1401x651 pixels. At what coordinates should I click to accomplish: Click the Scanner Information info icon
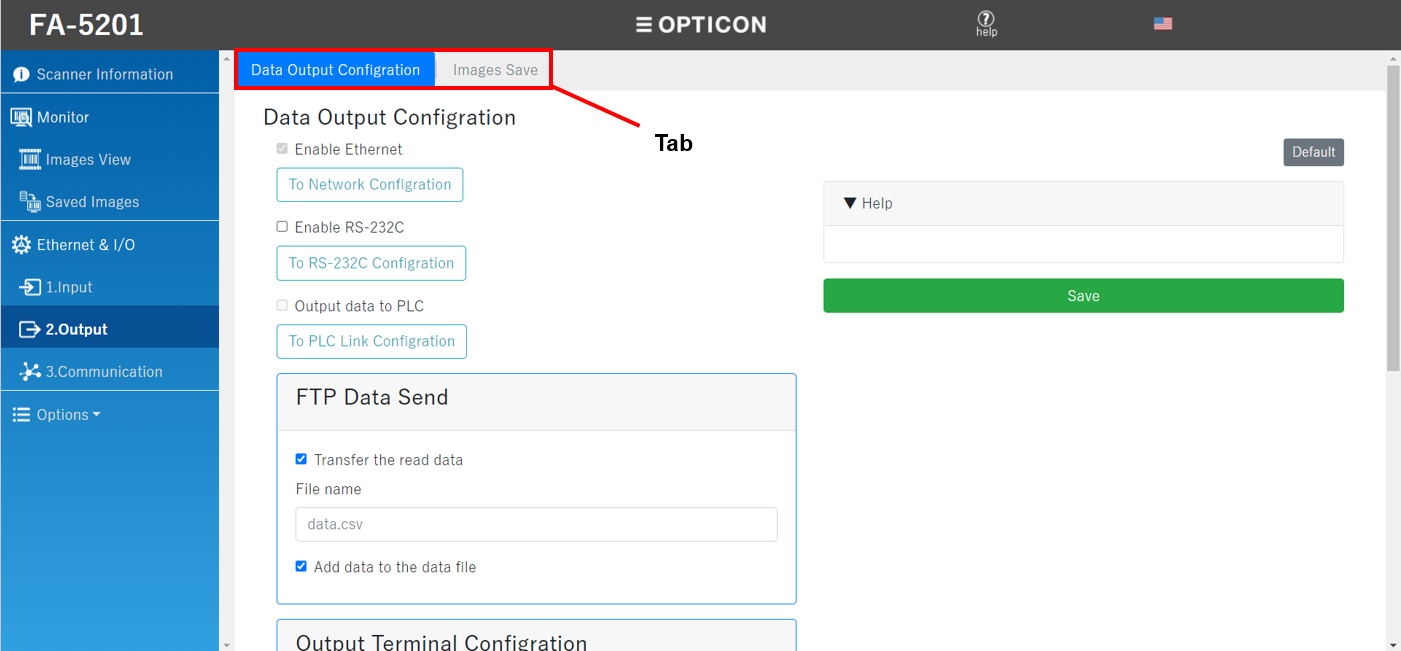point(21,75)
